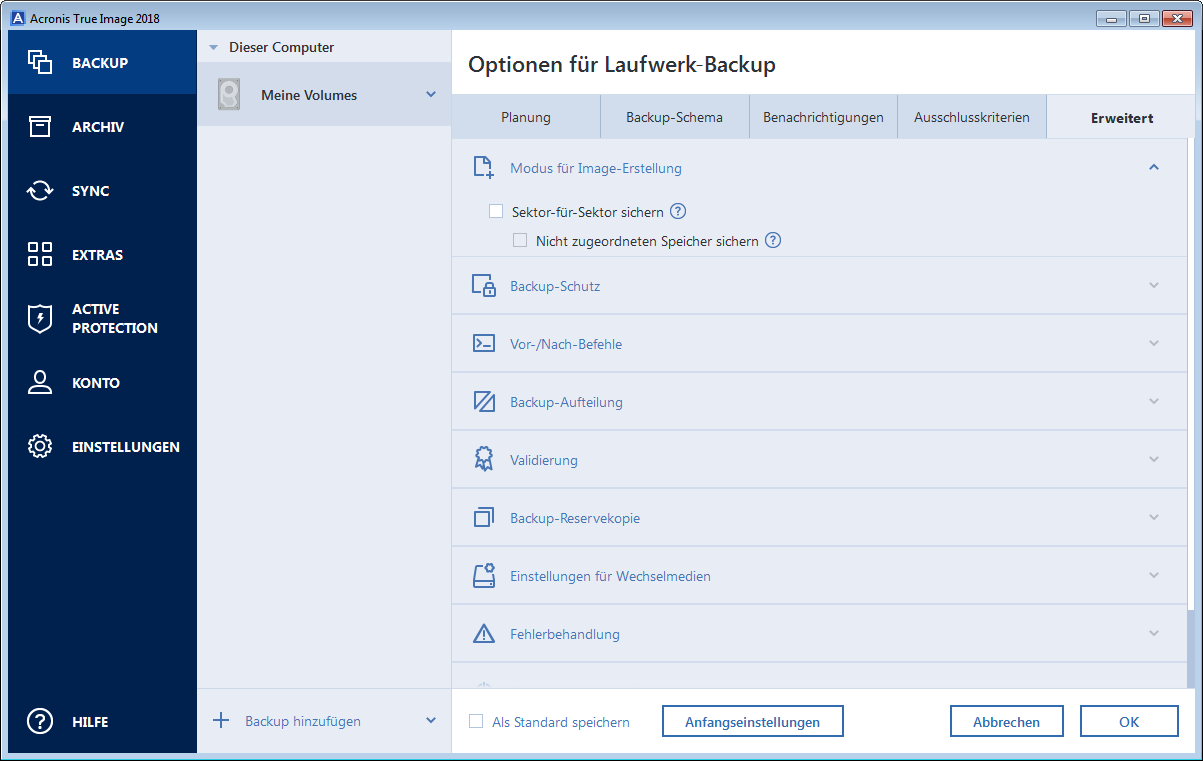Click the Backup icon in sidebar

(40, 62)
